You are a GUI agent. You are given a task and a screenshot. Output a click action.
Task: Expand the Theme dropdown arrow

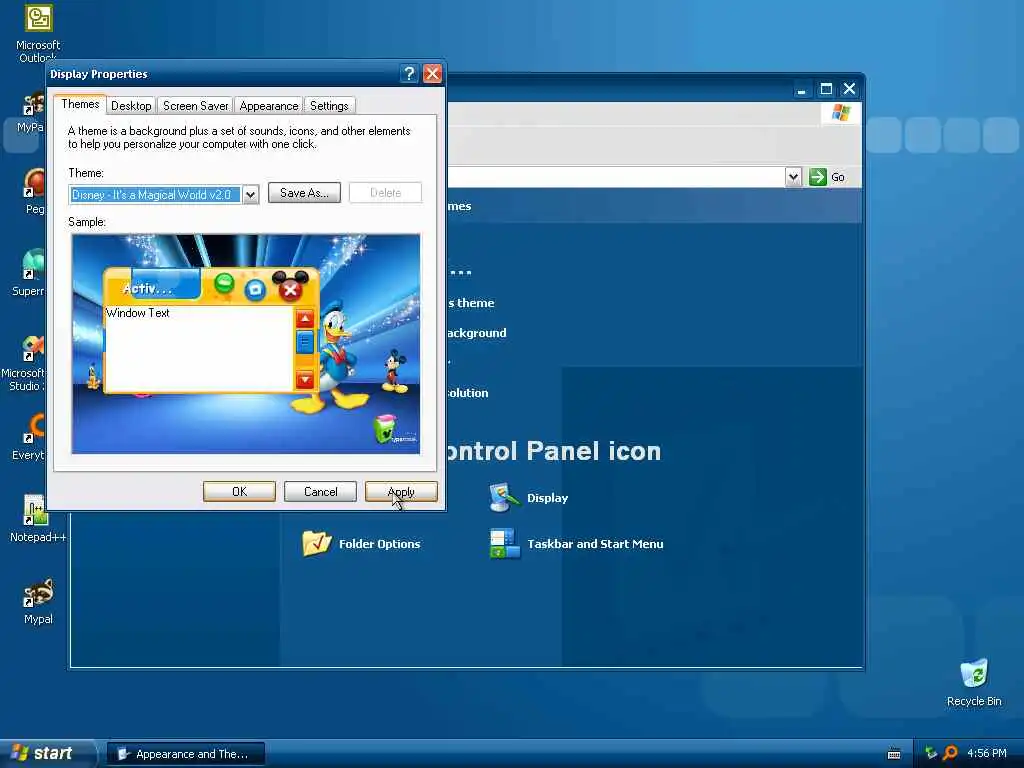tap(250, 195)
